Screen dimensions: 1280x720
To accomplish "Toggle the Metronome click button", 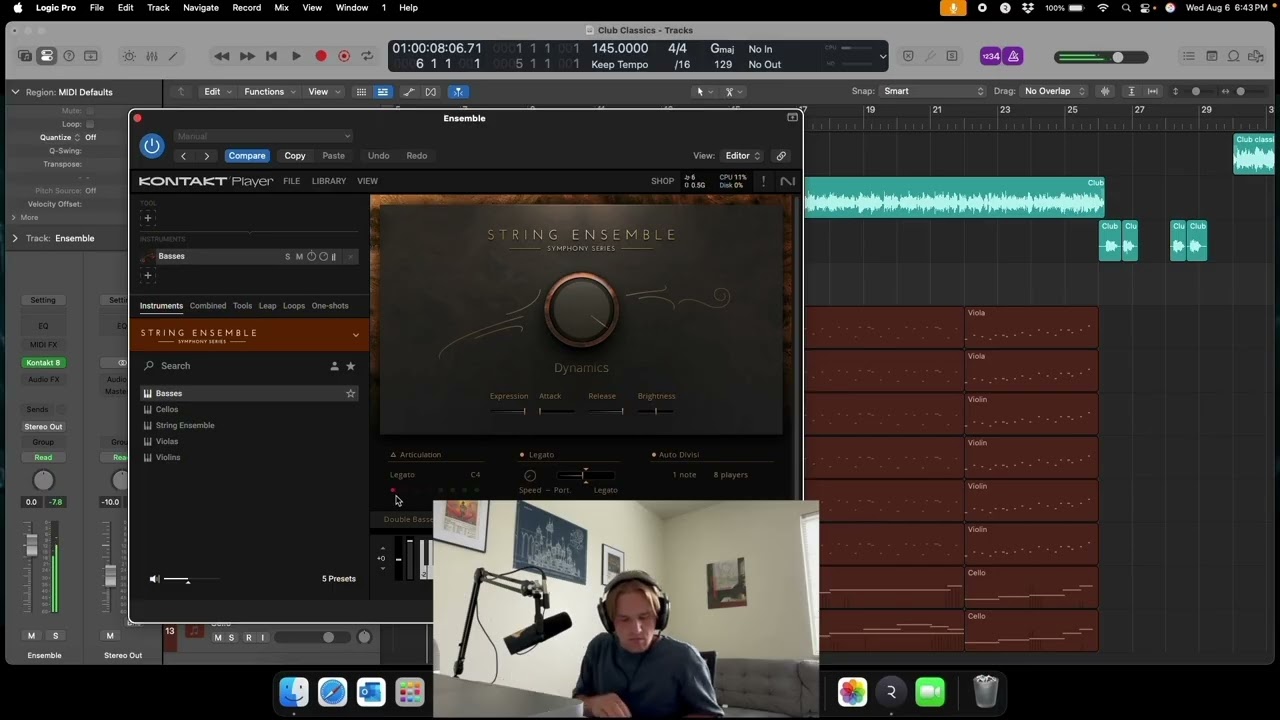I will [1013, 56].
